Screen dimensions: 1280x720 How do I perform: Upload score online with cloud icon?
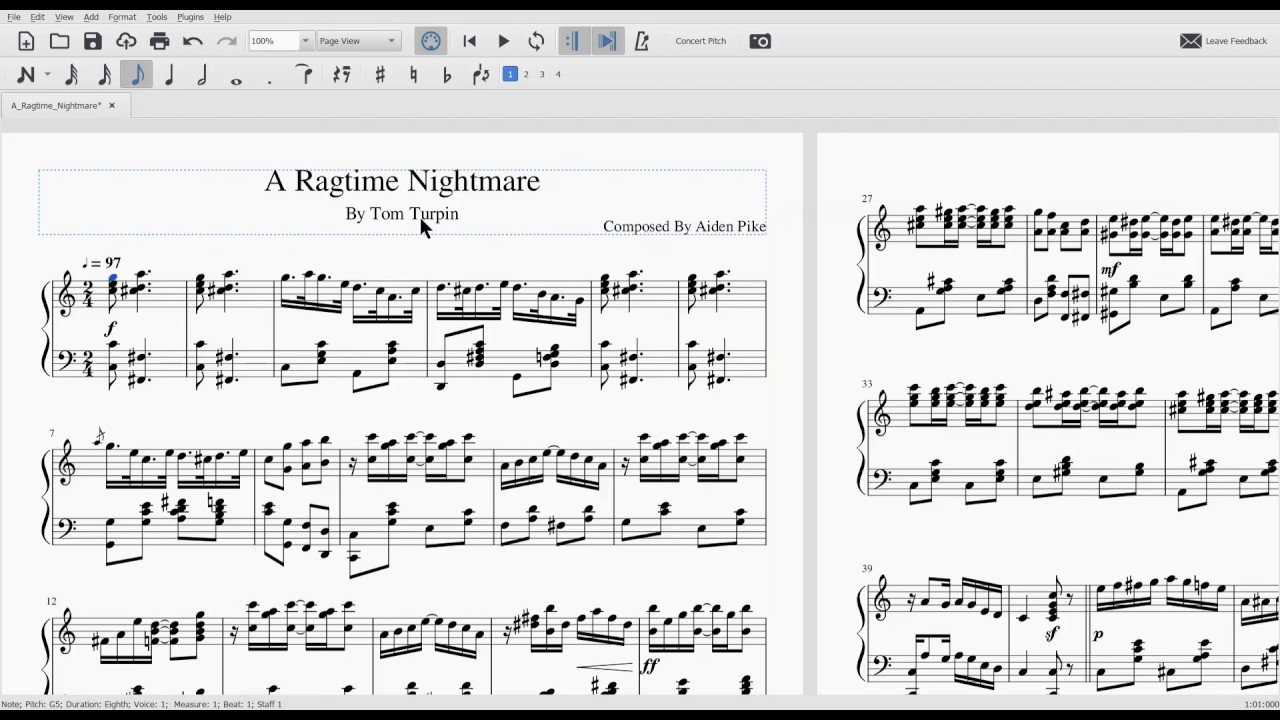click(x=126, y=41)
